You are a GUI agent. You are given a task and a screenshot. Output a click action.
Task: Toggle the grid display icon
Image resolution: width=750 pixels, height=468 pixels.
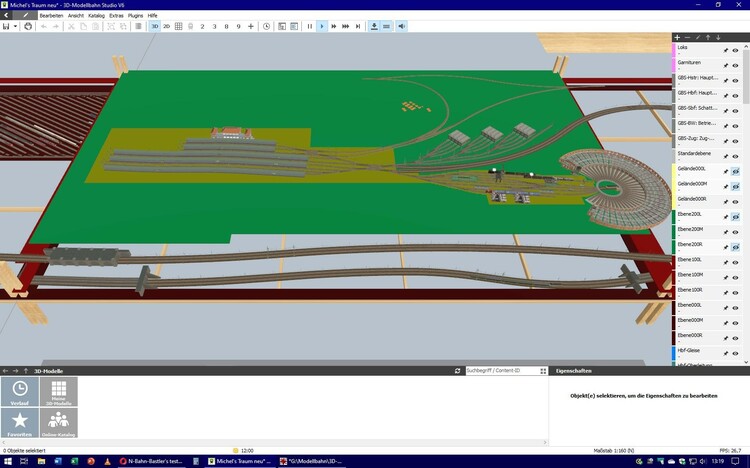(178, 26)
